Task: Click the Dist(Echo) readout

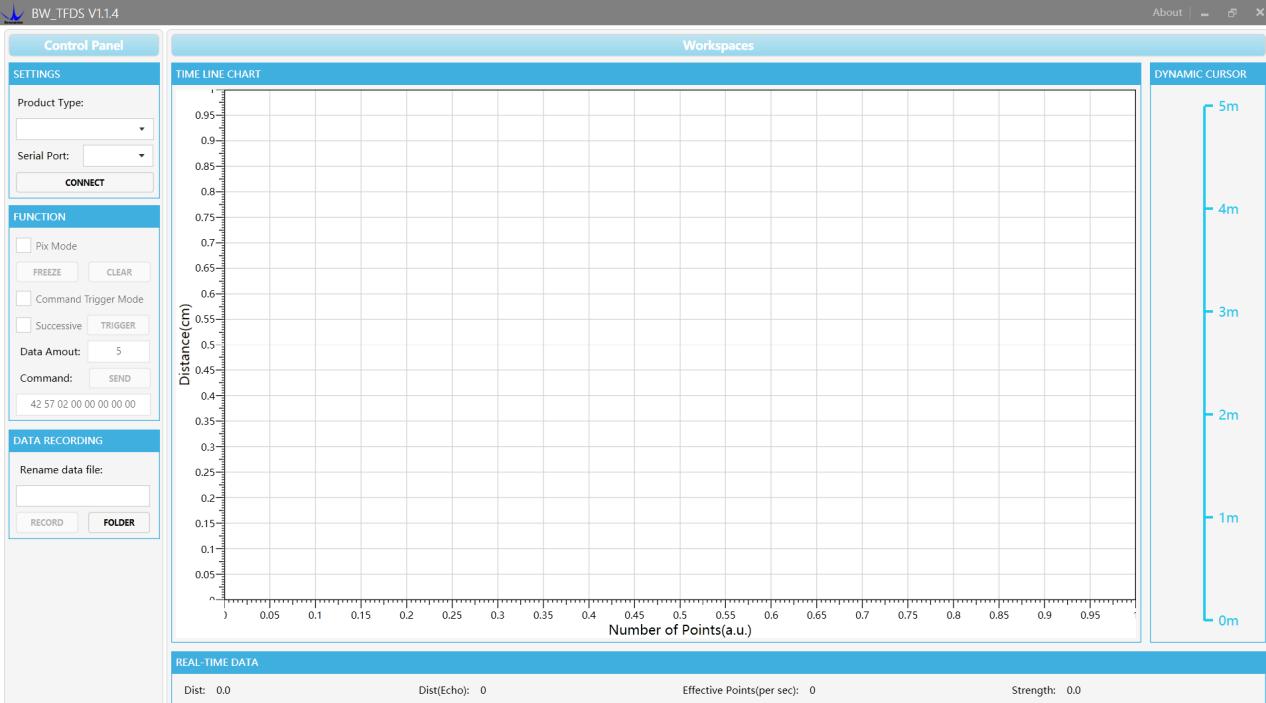Action: 452,690
